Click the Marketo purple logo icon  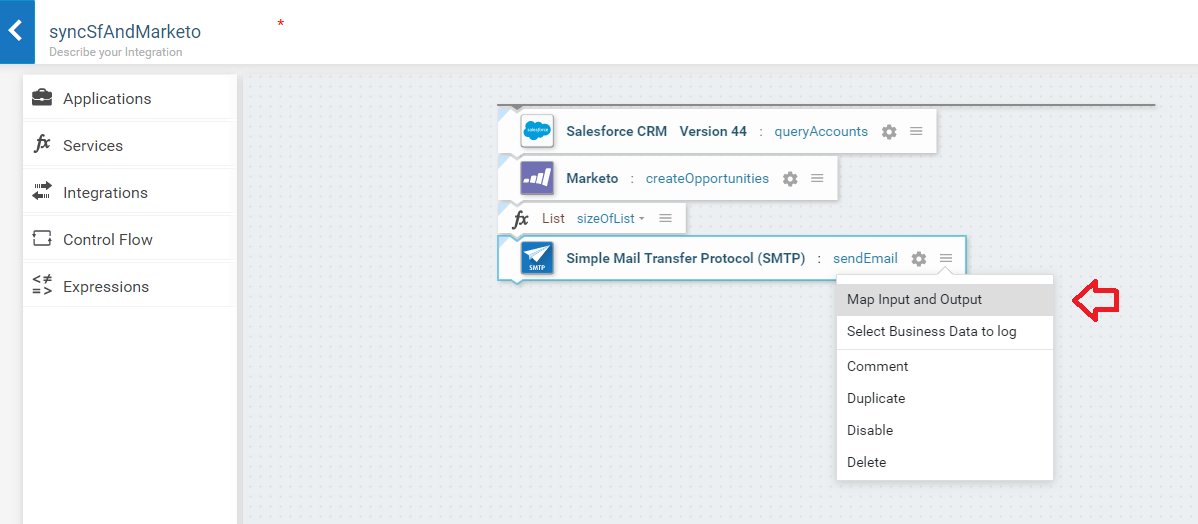pyautogui.click(x=537, y=178)
